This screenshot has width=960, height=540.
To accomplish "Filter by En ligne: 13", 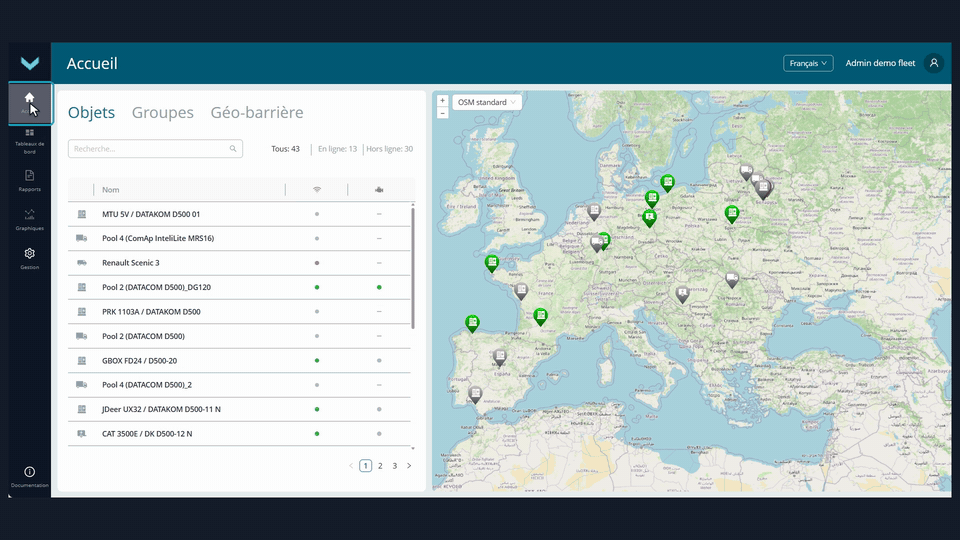I will [337, 149].
